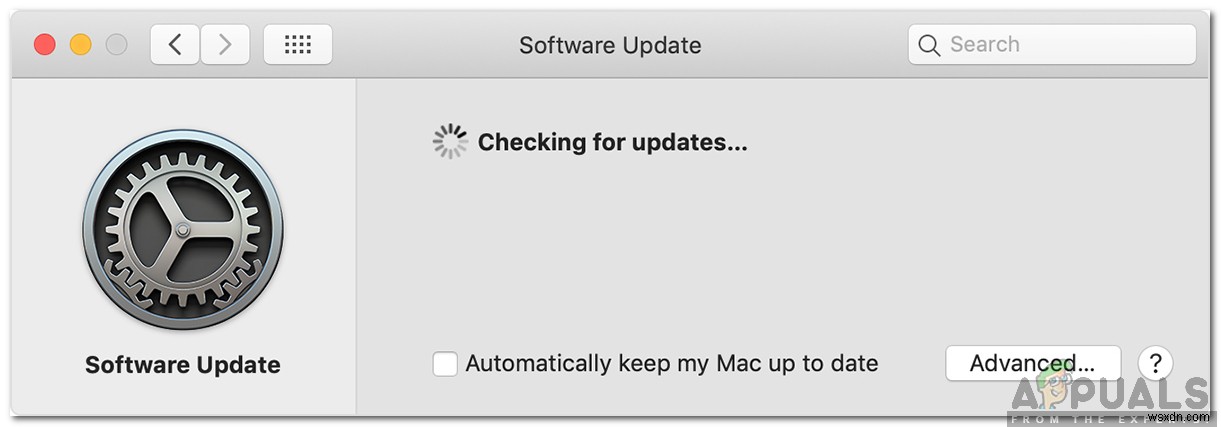Screen dimensions: 1221x427
Task: Minimize the window with the yellow button
Action: click(80, 45)
